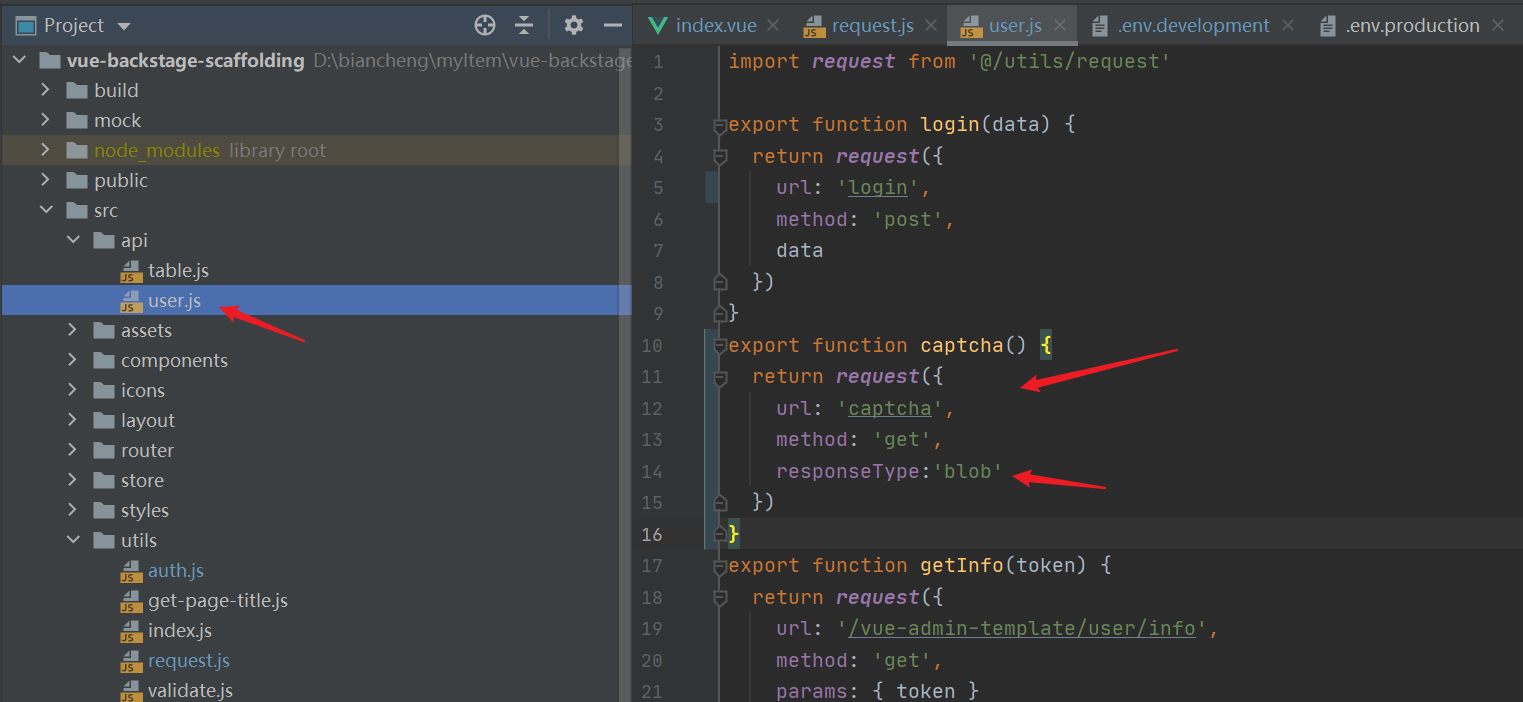This screenshot has height=702, width=1523.
Task: Click the mock folder icon
Action: (x=77, y=120)
